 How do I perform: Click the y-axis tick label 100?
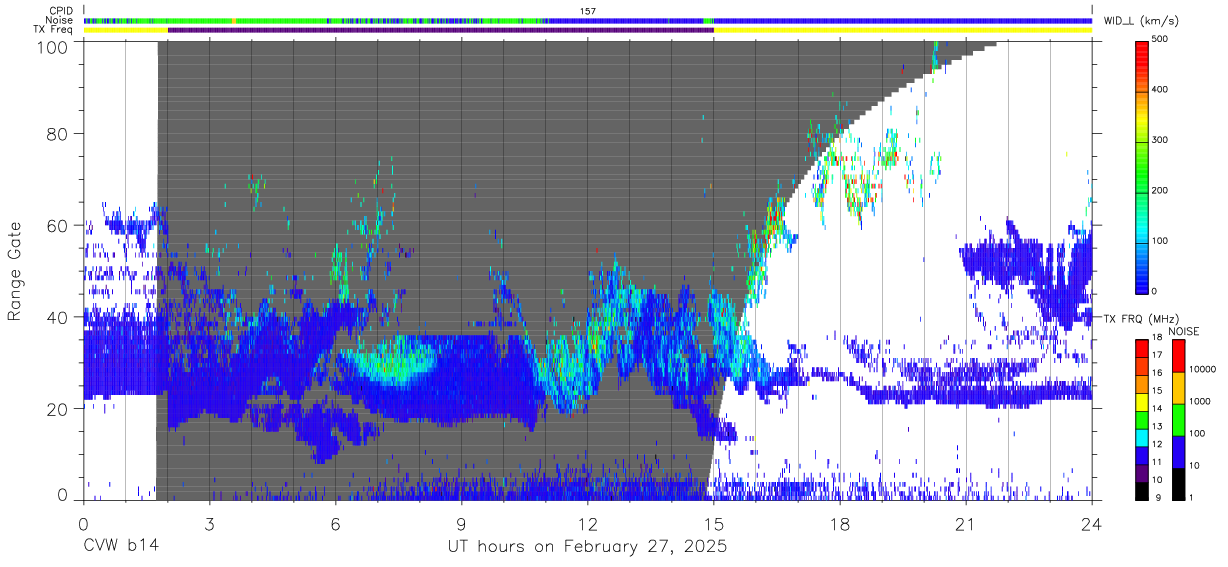coord(52,46)
